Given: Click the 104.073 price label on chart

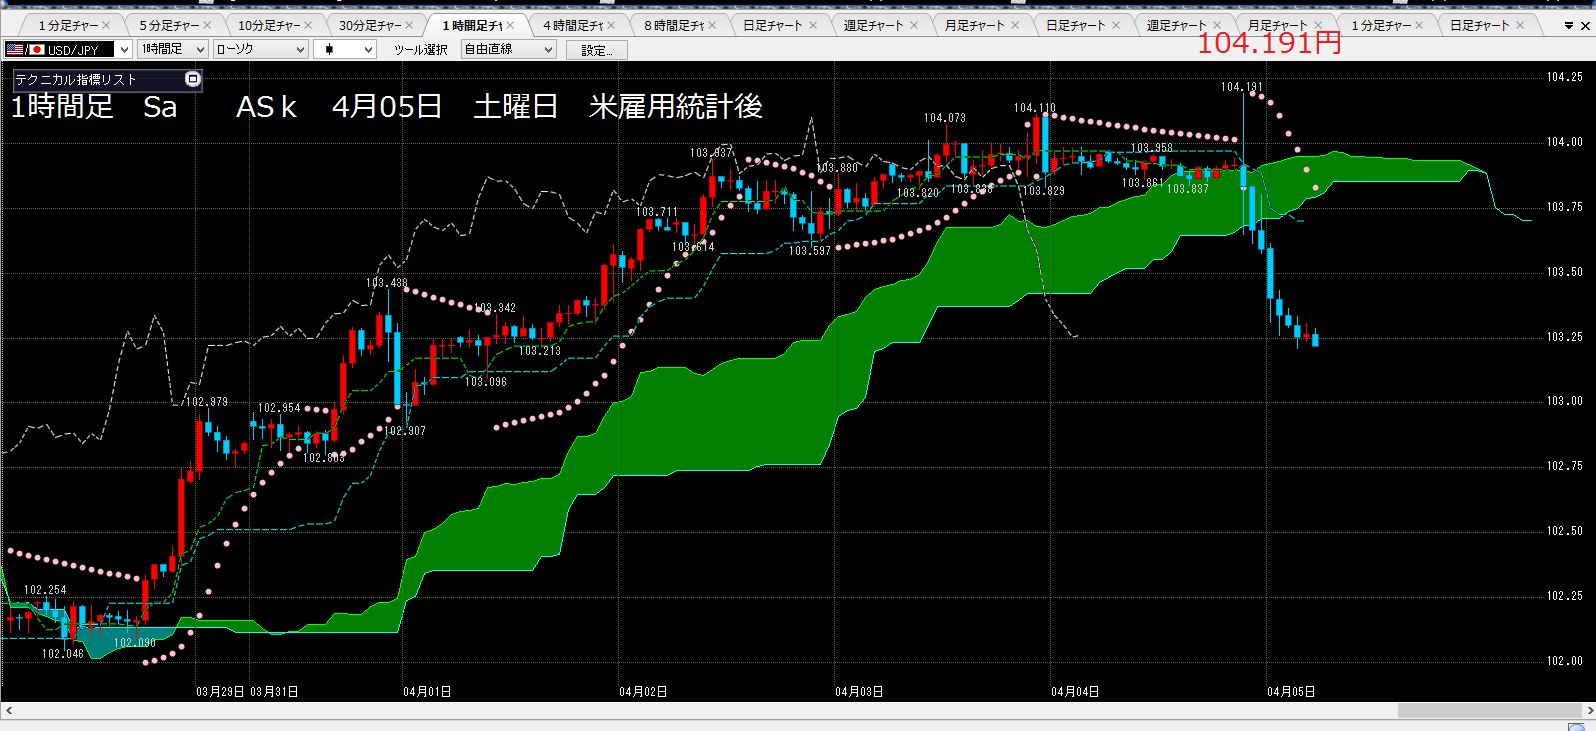Looking at the screenshot, I should click(945, 118).
